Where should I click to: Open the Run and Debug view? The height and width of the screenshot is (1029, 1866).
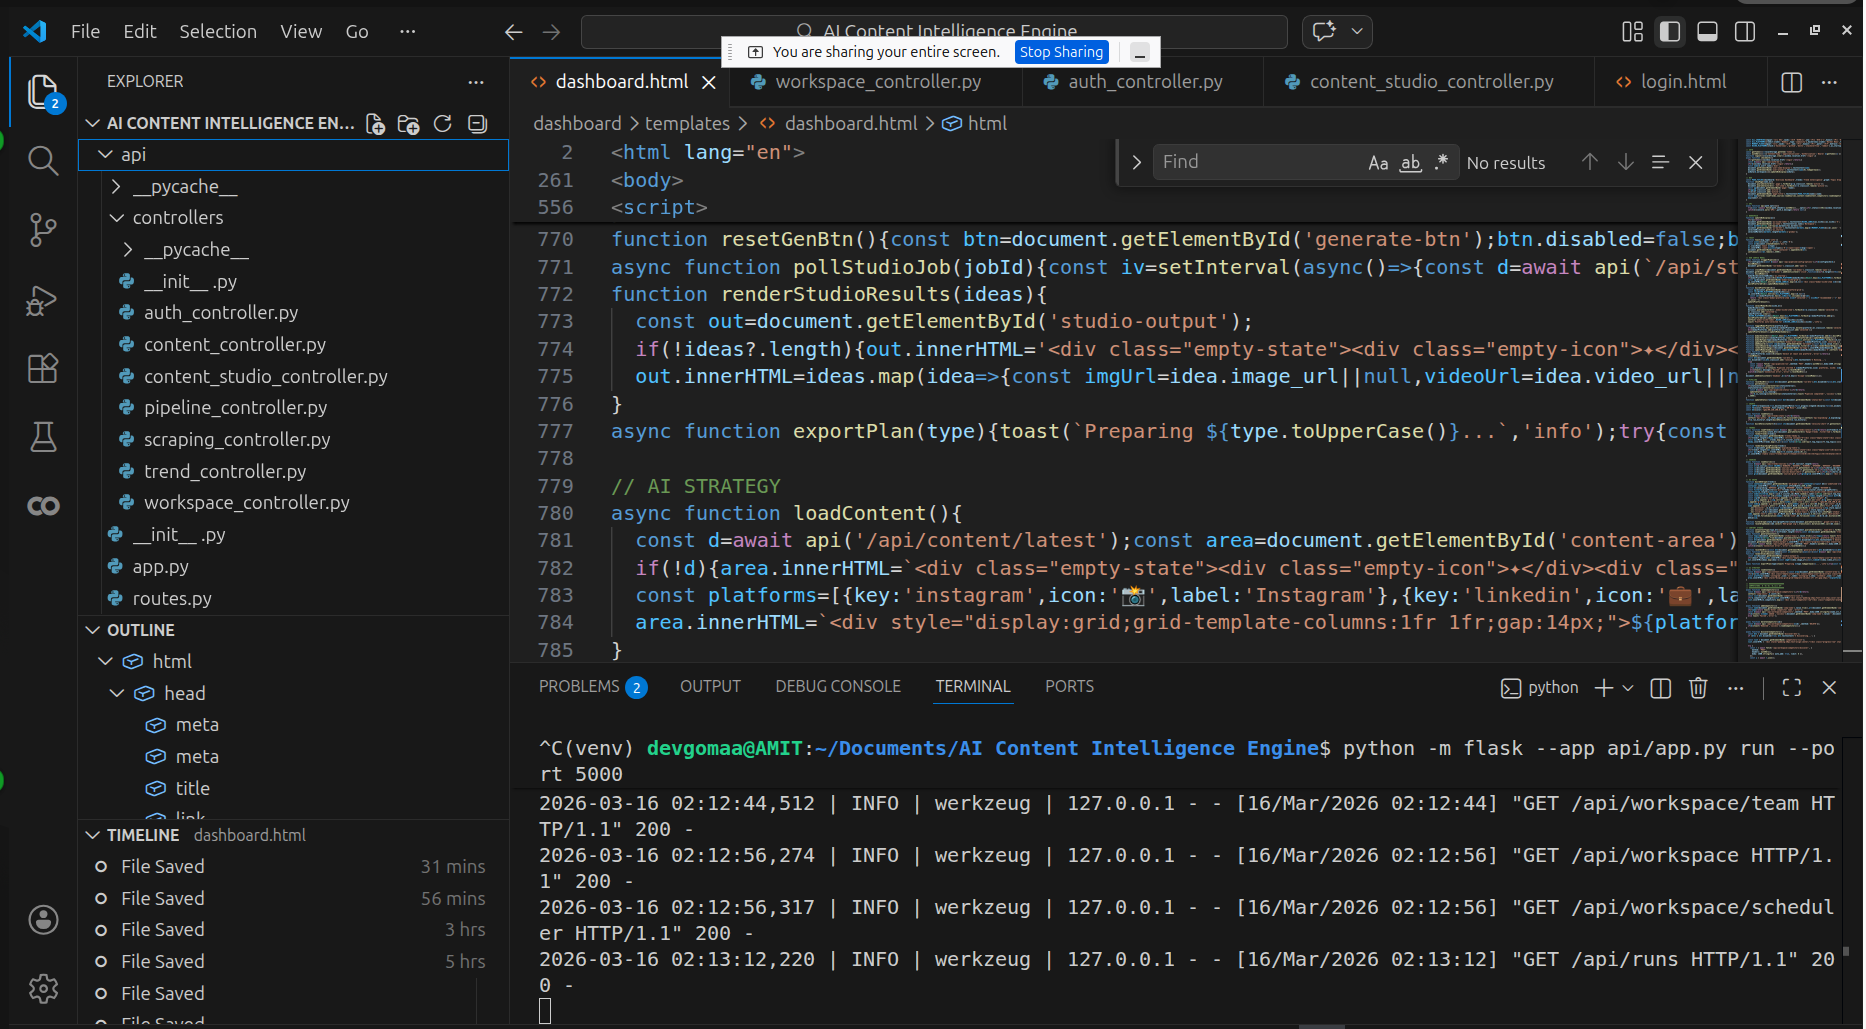pos(42,300)
